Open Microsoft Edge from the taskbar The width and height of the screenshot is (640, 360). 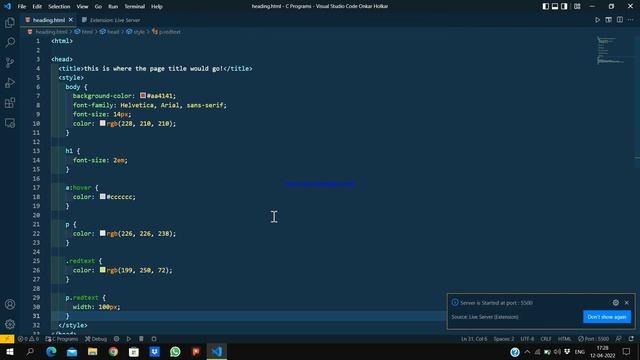pyautogui.click(x=51, y=351)
